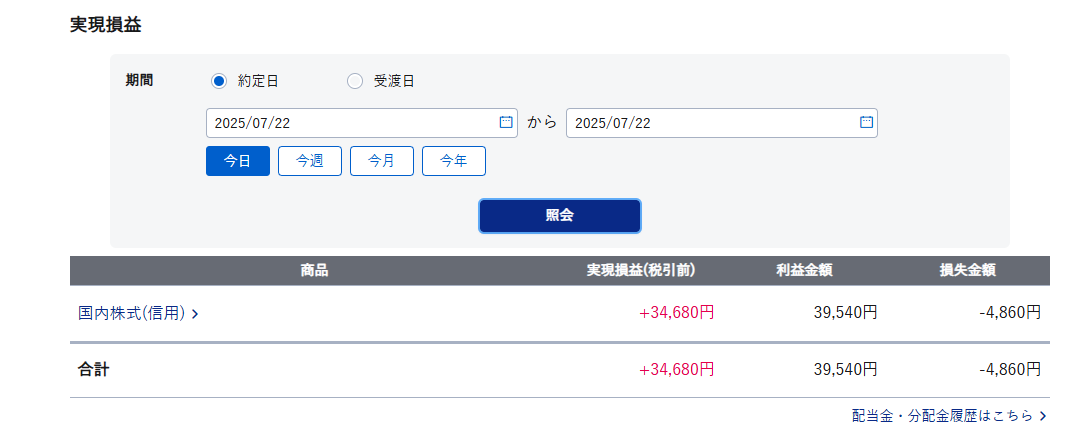1072x433 pixels.
Task: Select the 約定日 radio button
Action: tap(218, 81)
